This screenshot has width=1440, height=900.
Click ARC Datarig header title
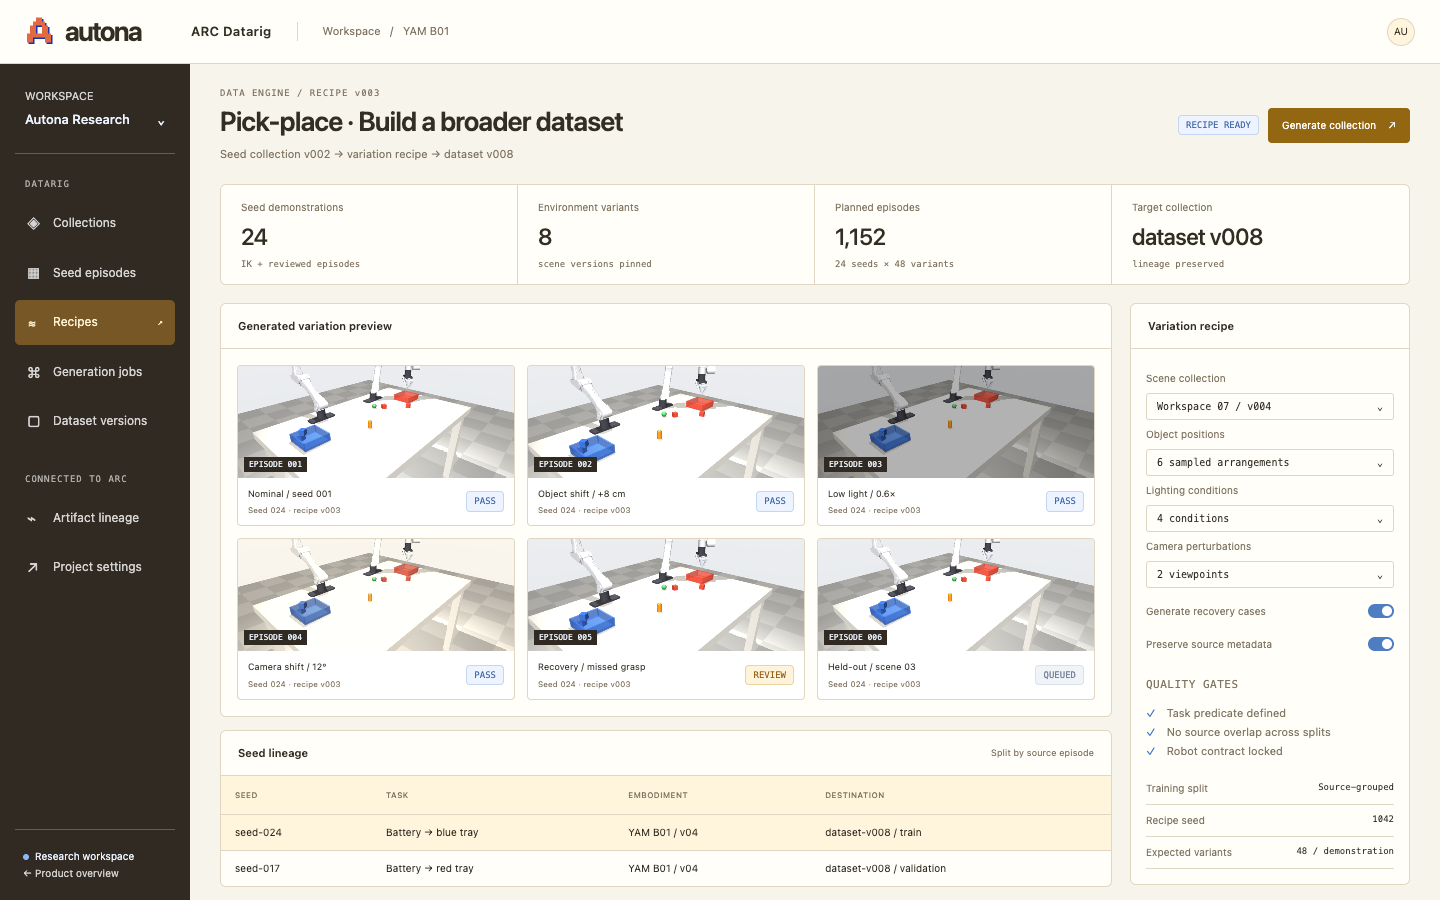point(231,32)
